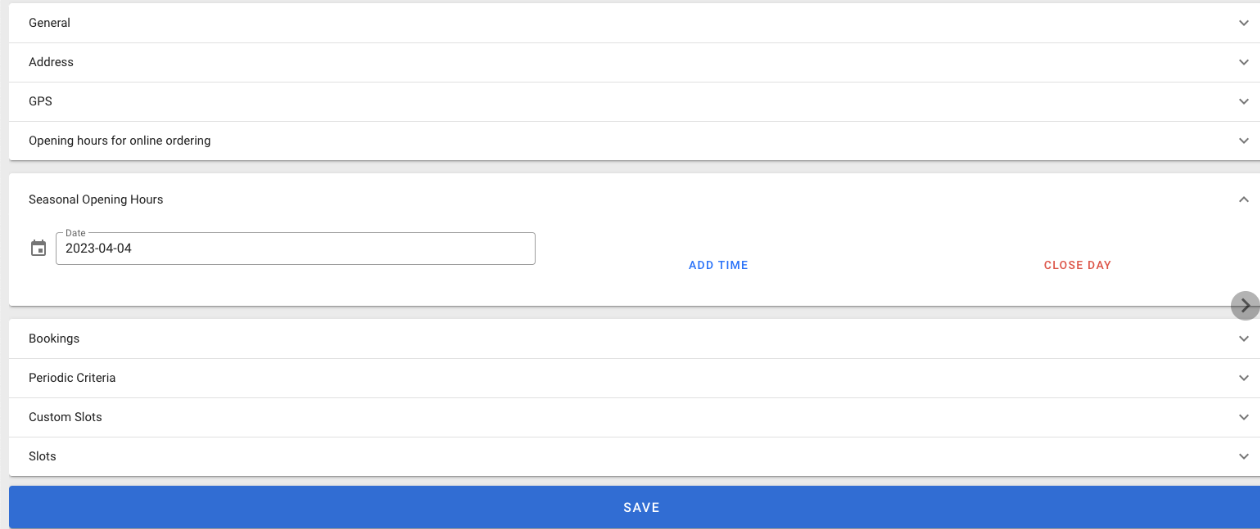This screenshot has width=1260, height=529.
Task: Expand the Bookings section chevron
Action: [1244, 339]
